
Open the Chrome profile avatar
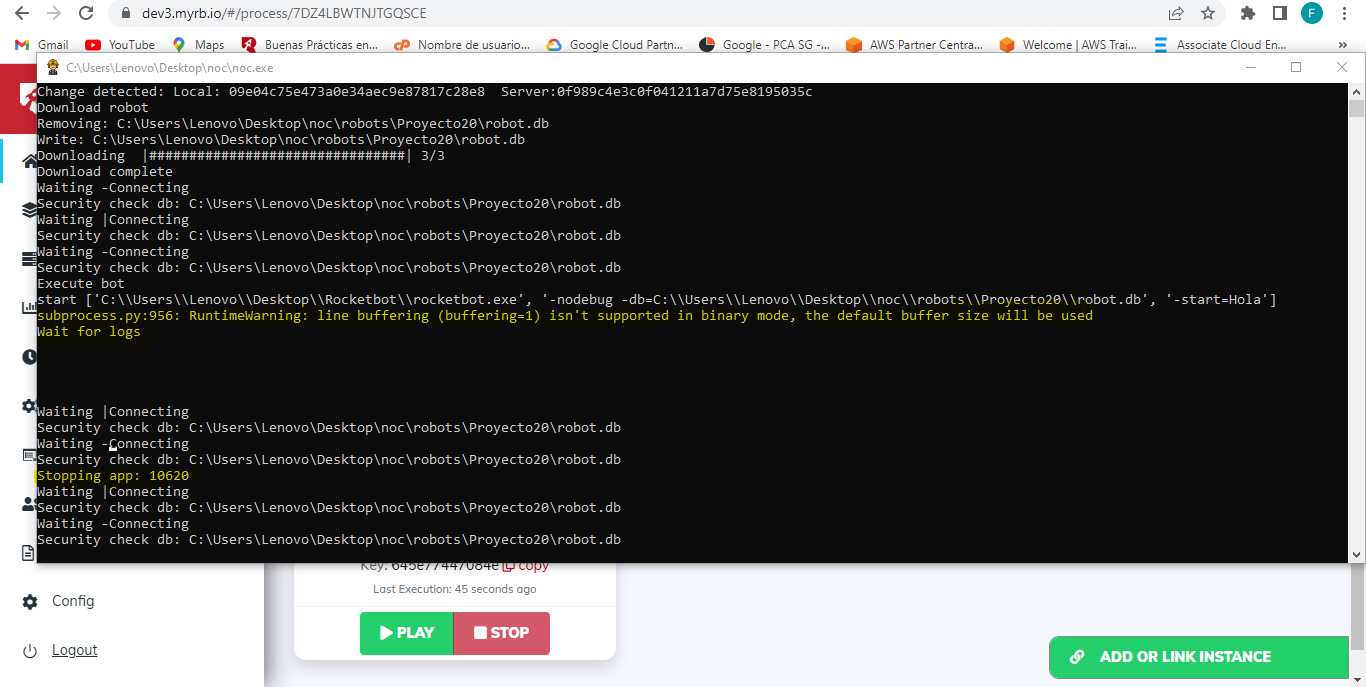pyautogui.click(x=1311, y=14)
